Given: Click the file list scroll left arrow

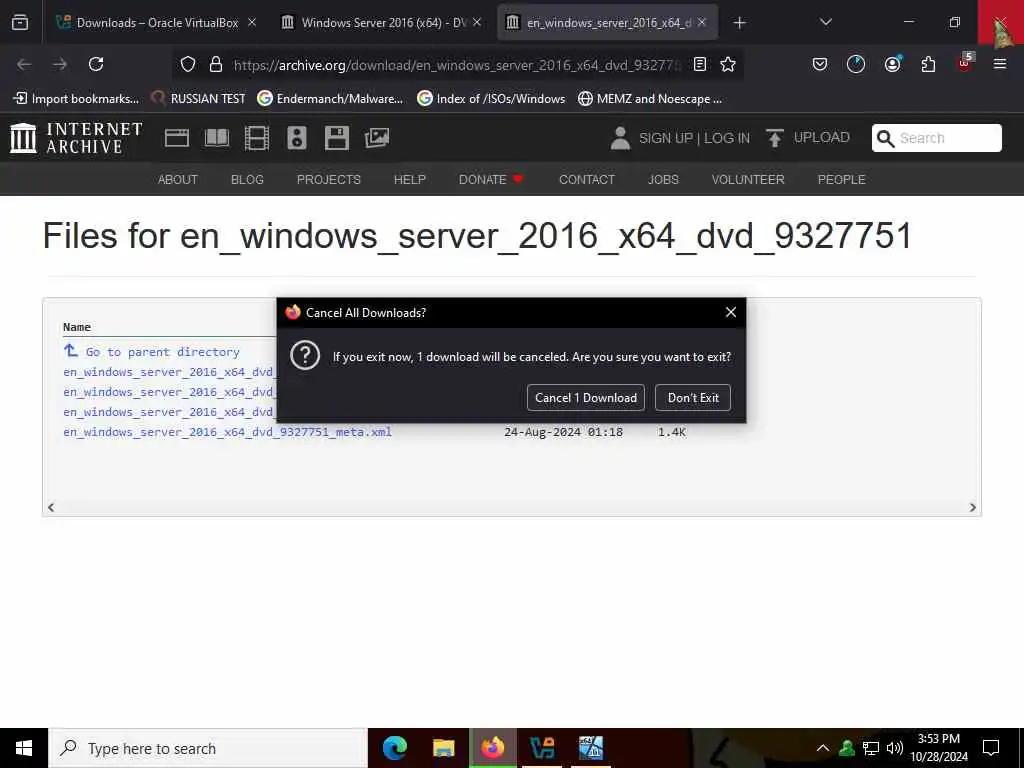Looking at the screenshot, I should tap(51, 507).
